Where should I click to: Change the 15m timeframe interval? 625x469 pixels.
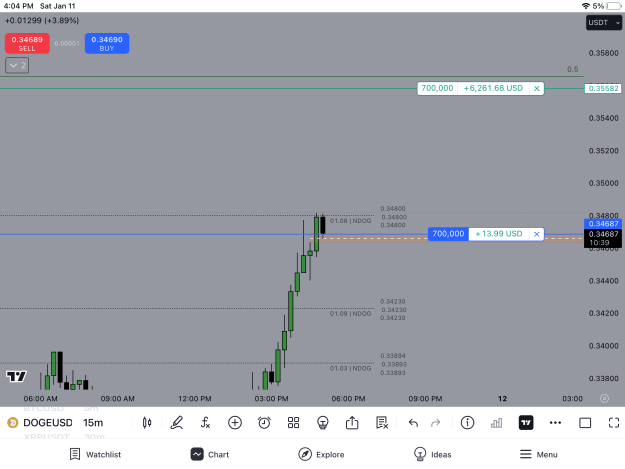pos(93,423)
